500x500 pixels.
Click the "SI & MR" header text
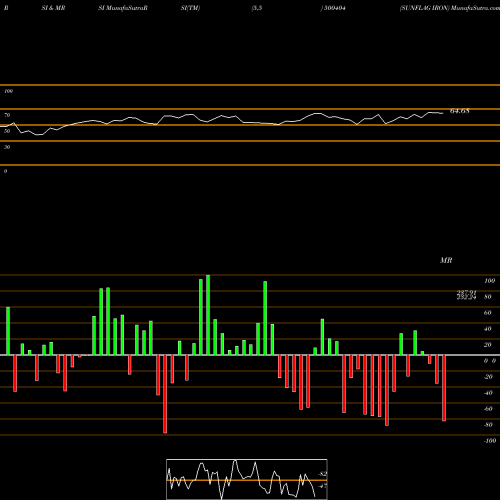pyautogui.click(x=53, y=8)
